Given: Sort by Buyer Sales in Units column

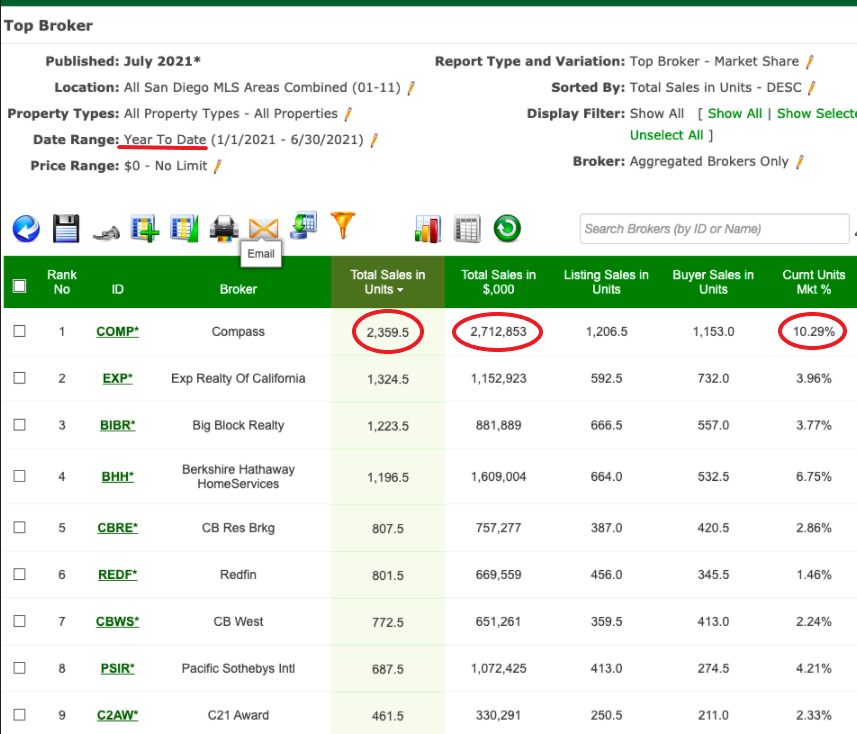Looking at the screenshot, I should [x=713, y=282].
